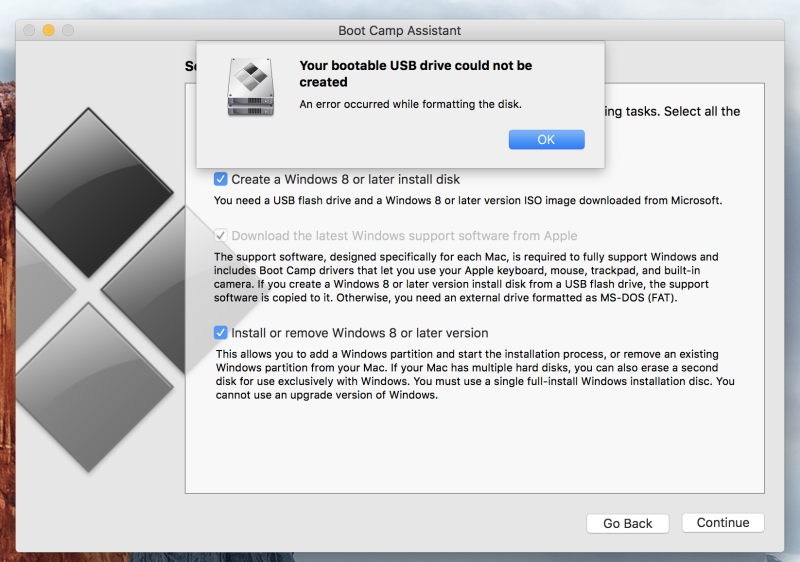Viewport: 800px width, 562px height.
Task: Click the Boot Camp Assistant window title
Action: [399, 31]
